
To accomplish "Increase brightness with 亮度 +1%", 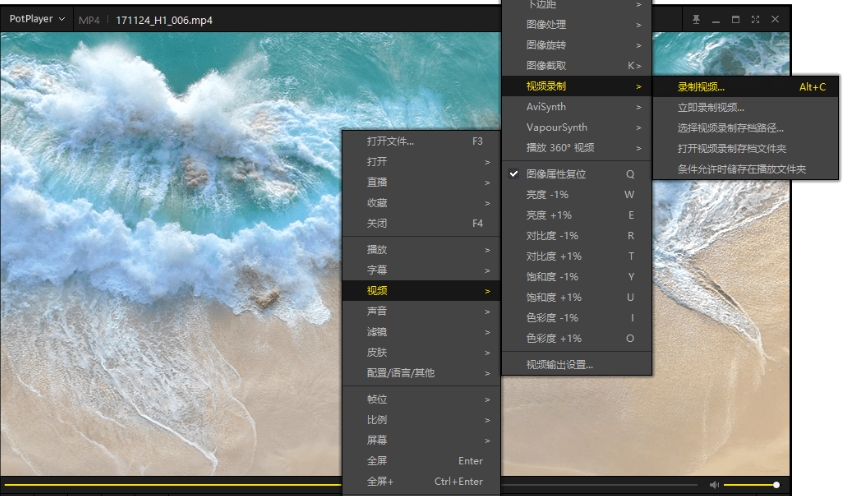I will (x=549, y=215).
